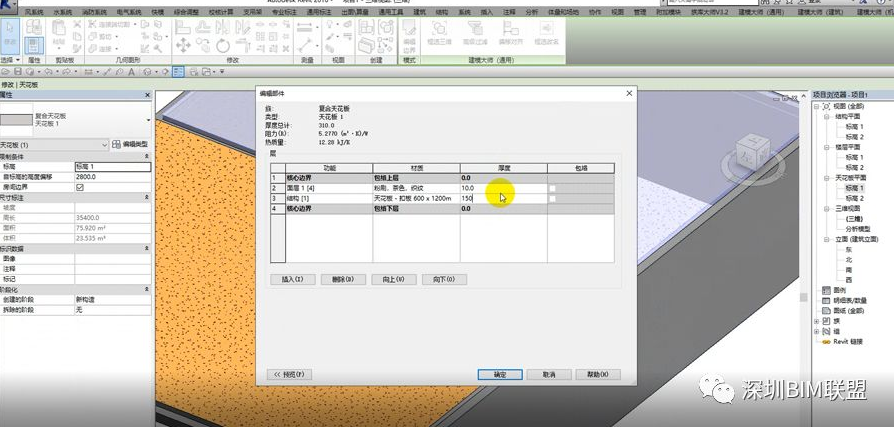Click the 明细表/数量 icon in project browser
Image resolution: width=894 pixels, height=427 pixels.
827,300
